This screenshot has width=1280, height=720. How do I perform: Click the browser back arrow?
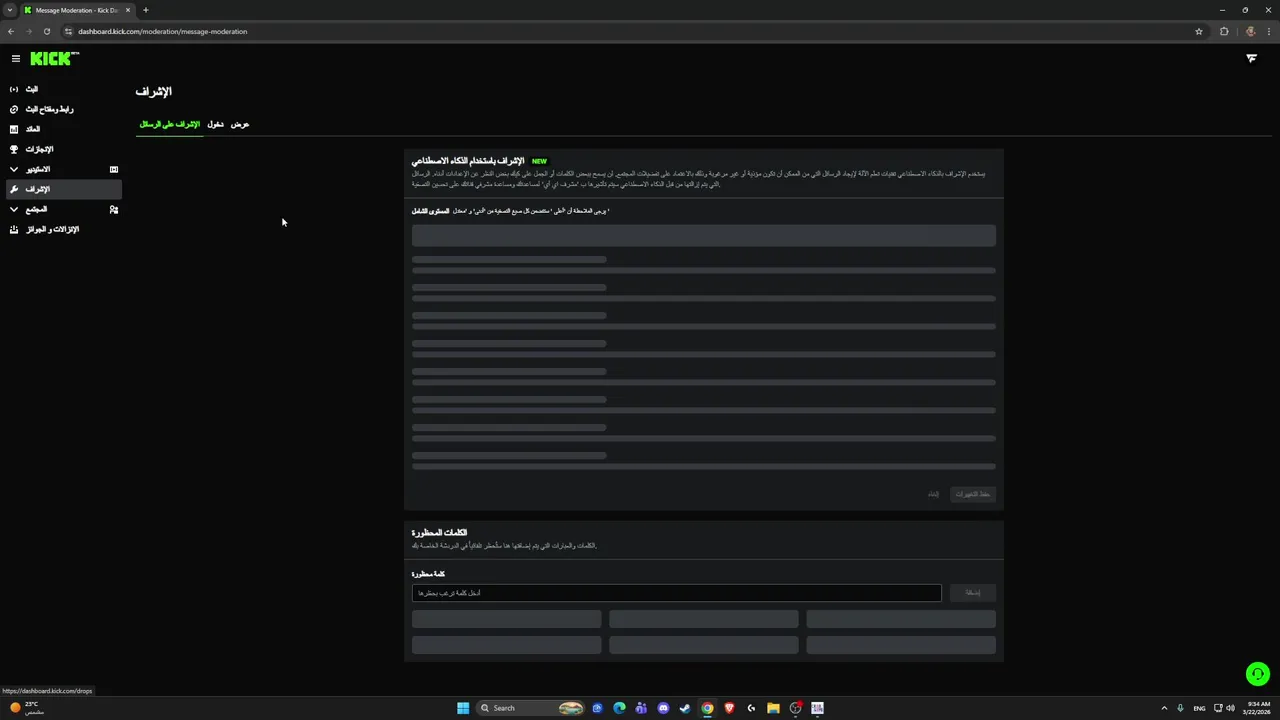click(x=11, y=31)
